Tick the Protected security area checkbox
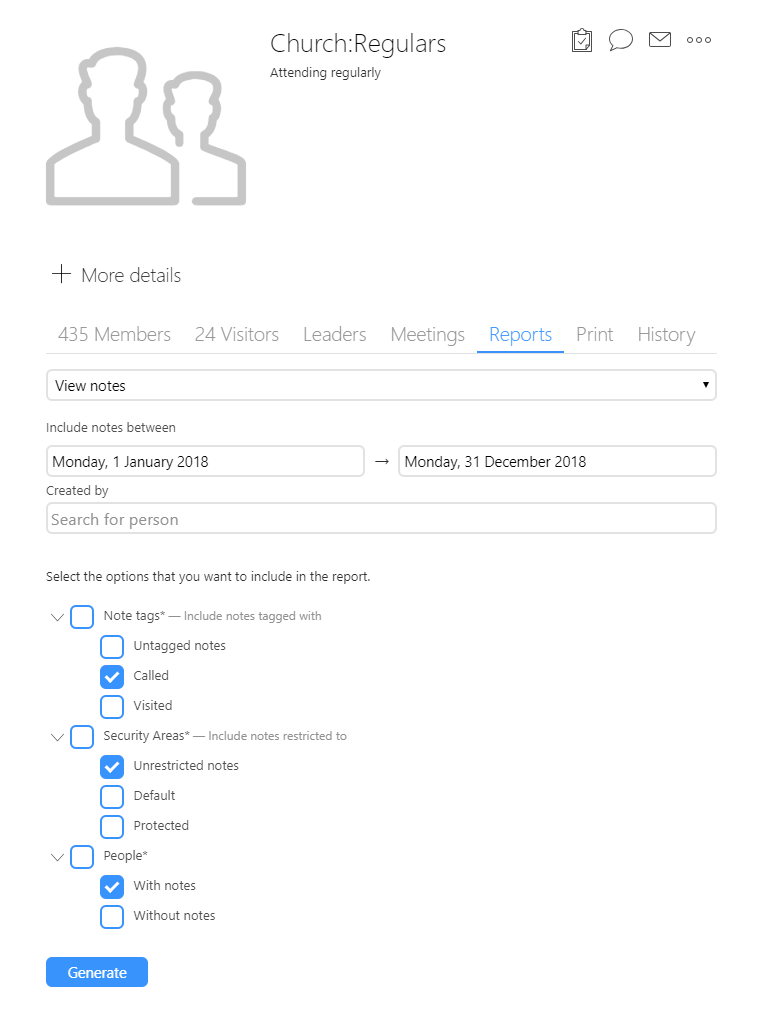The height and width of the screenshot is (1019, 763). (112, 826)
